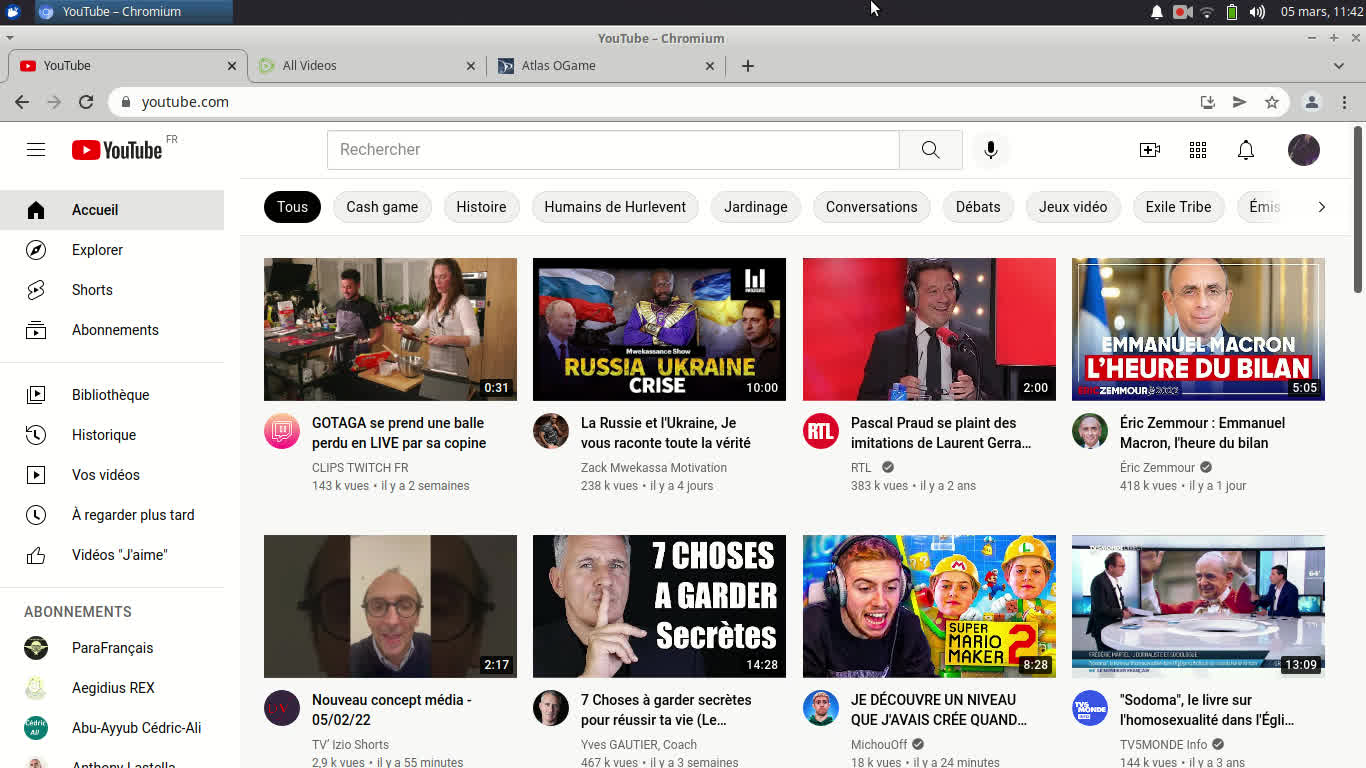Click the install app icon in address bar
This screenshot has width=1366, height=768.
click(1207, 102)
